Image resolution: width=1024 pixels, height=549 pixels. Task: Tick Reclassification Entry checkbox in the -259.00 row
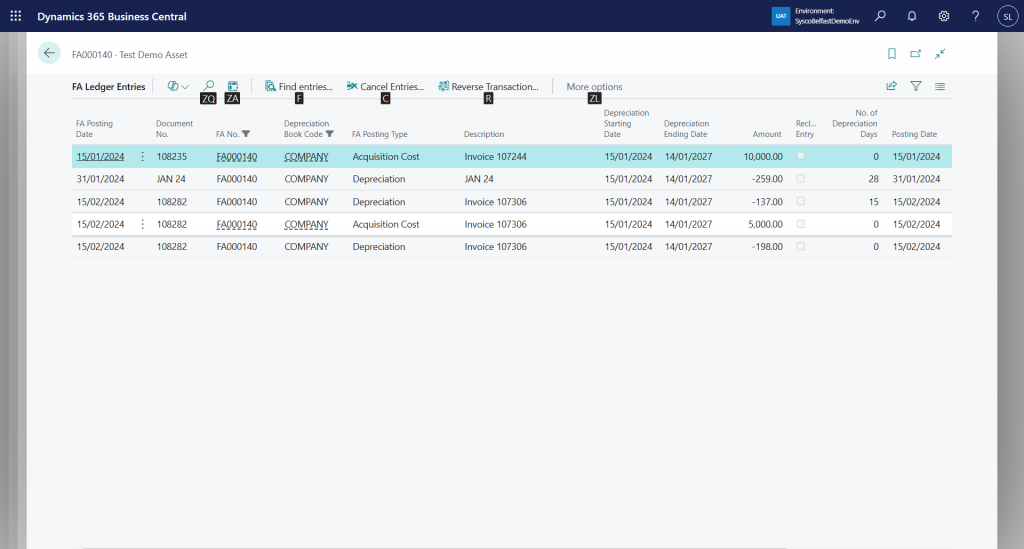point(800,179)
